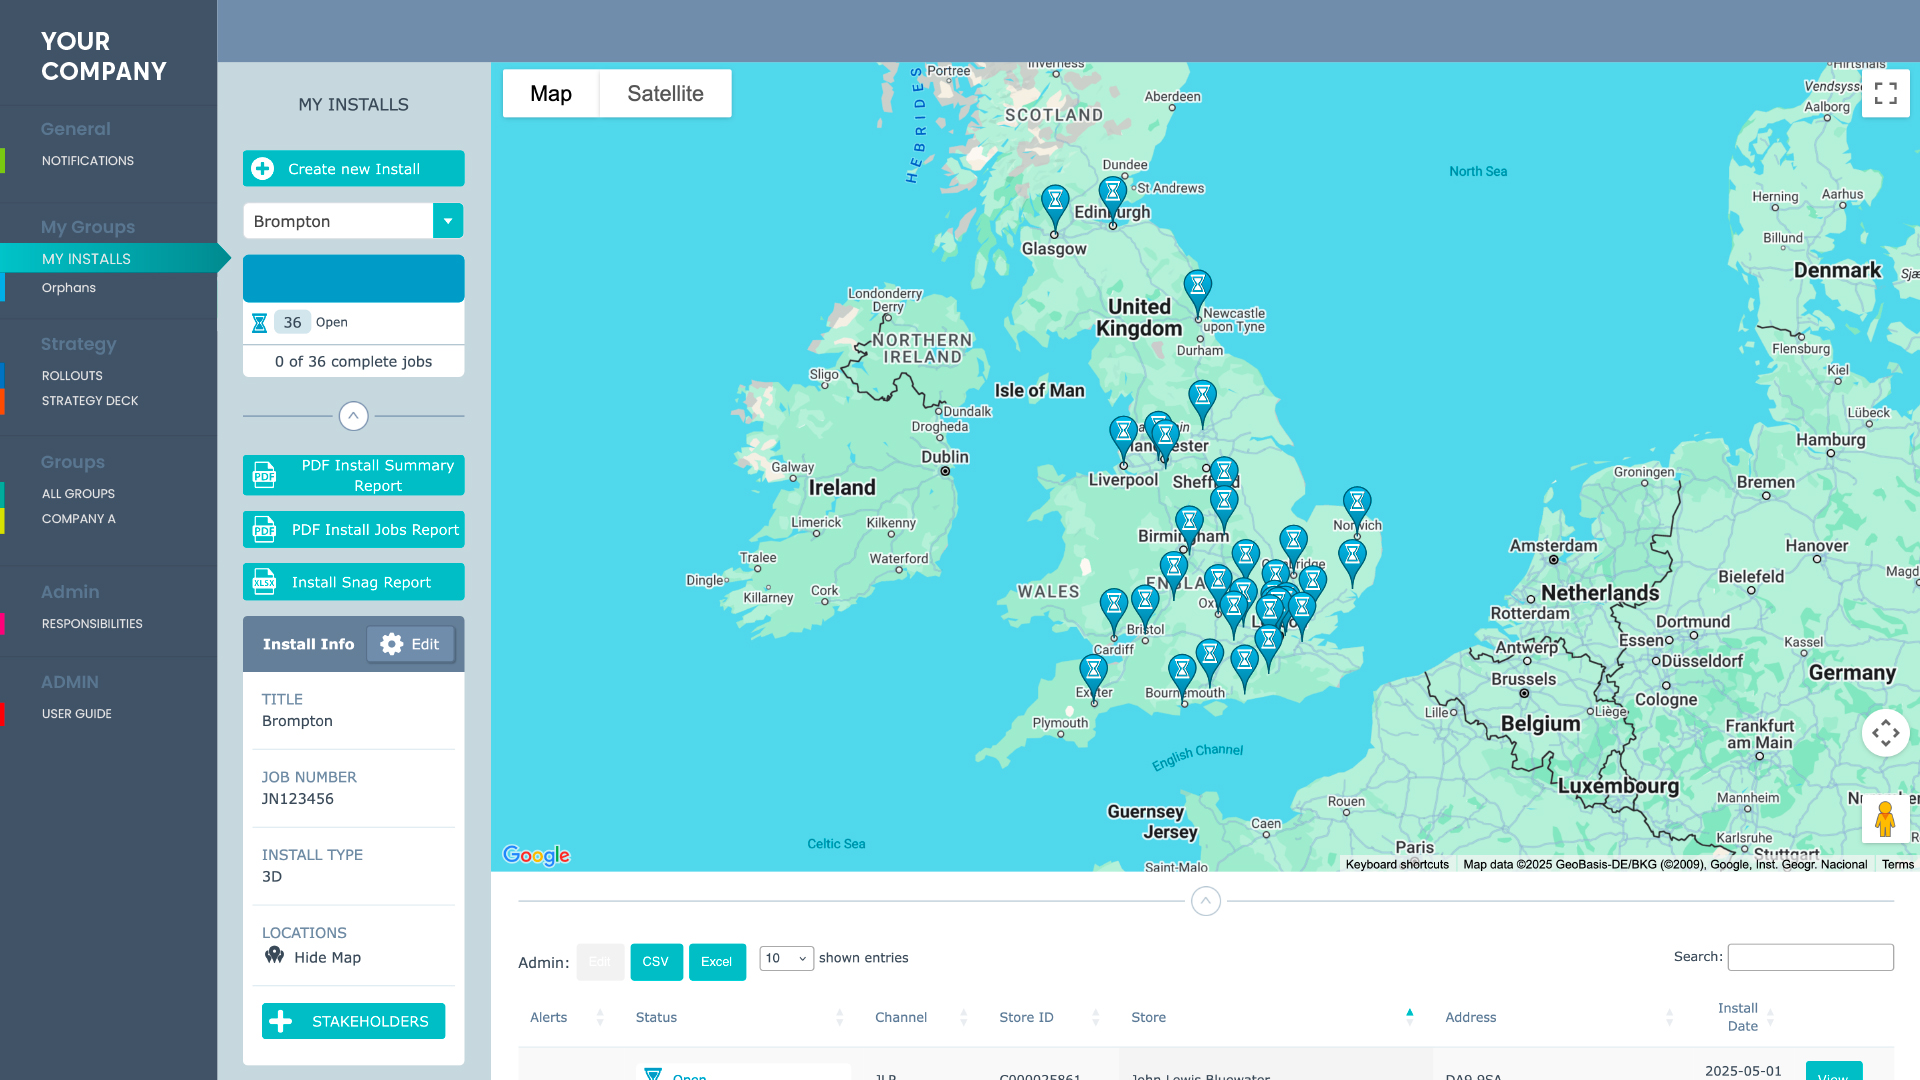
Task: Open STRATEGY DECK in the sidebar
Action: 90,401
